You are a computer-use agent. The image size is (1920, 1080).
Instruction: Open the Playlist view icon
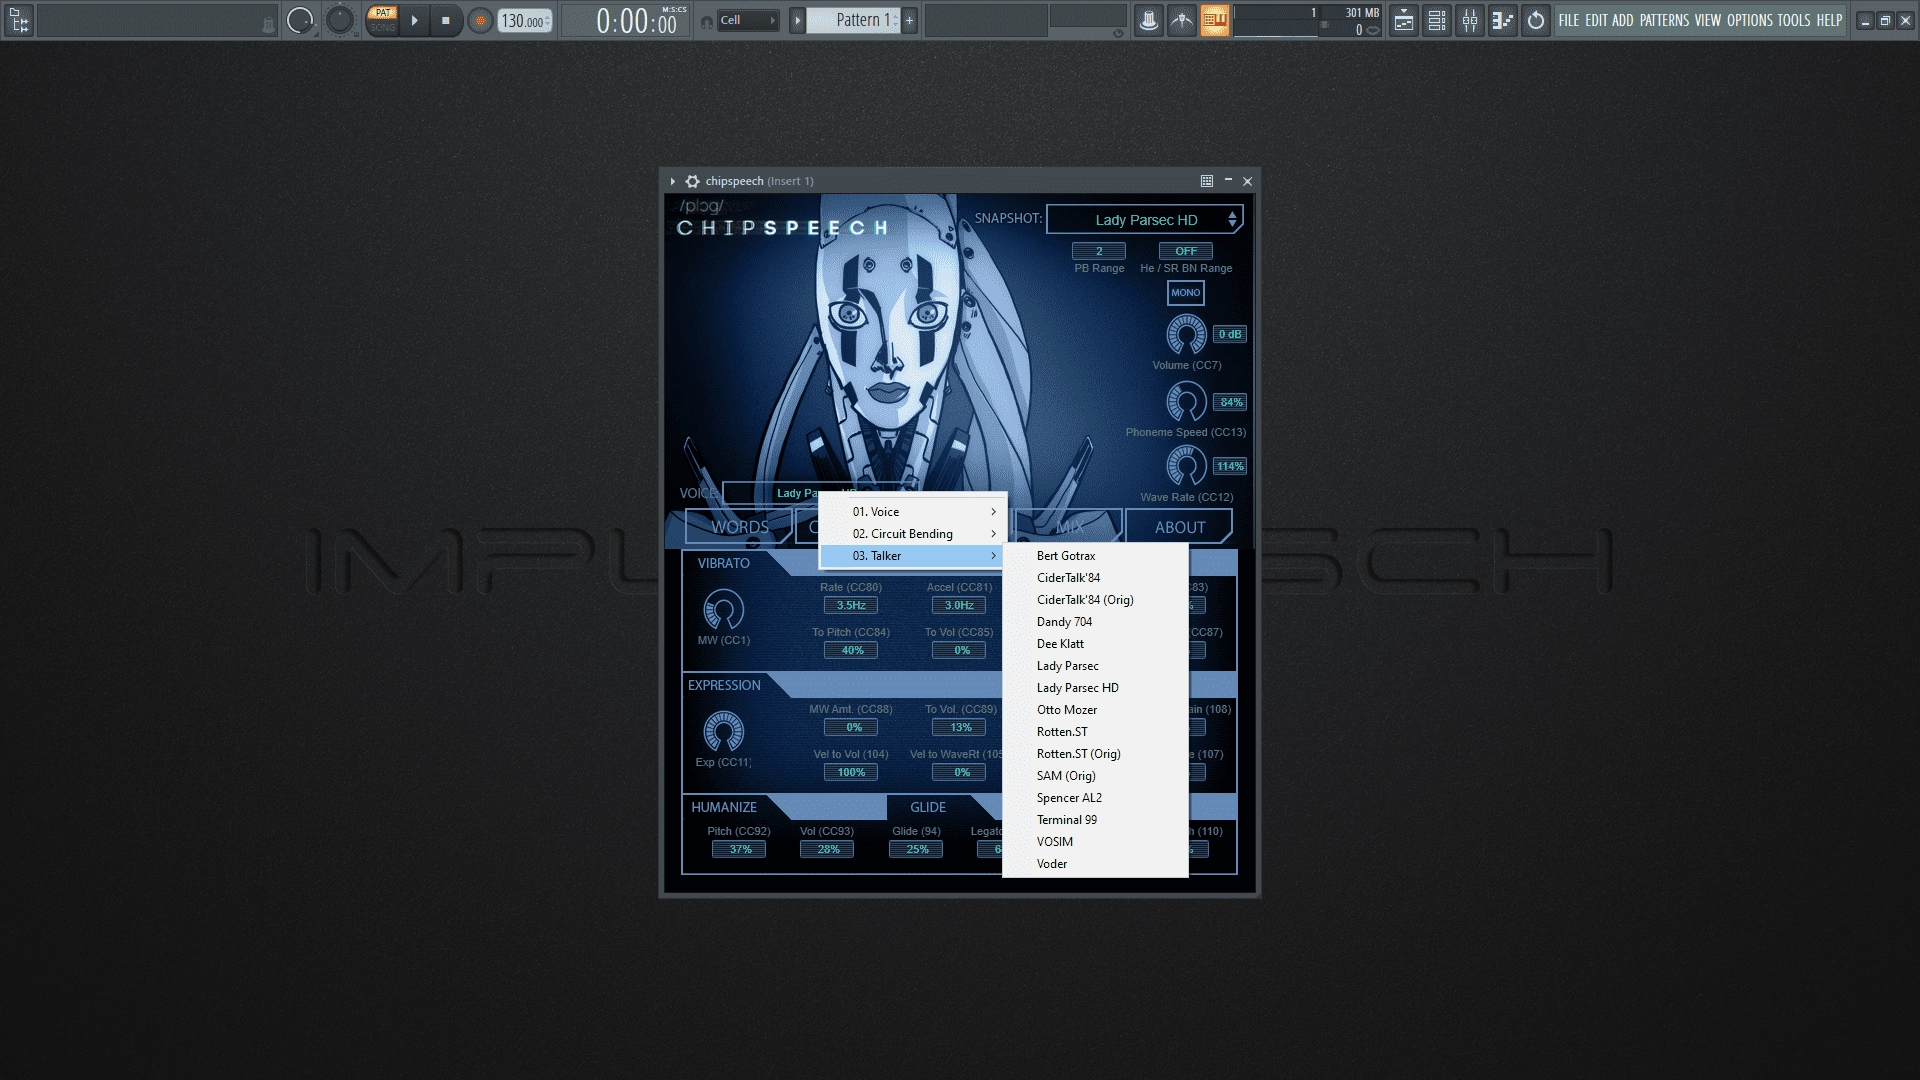tap(1404, 20)
